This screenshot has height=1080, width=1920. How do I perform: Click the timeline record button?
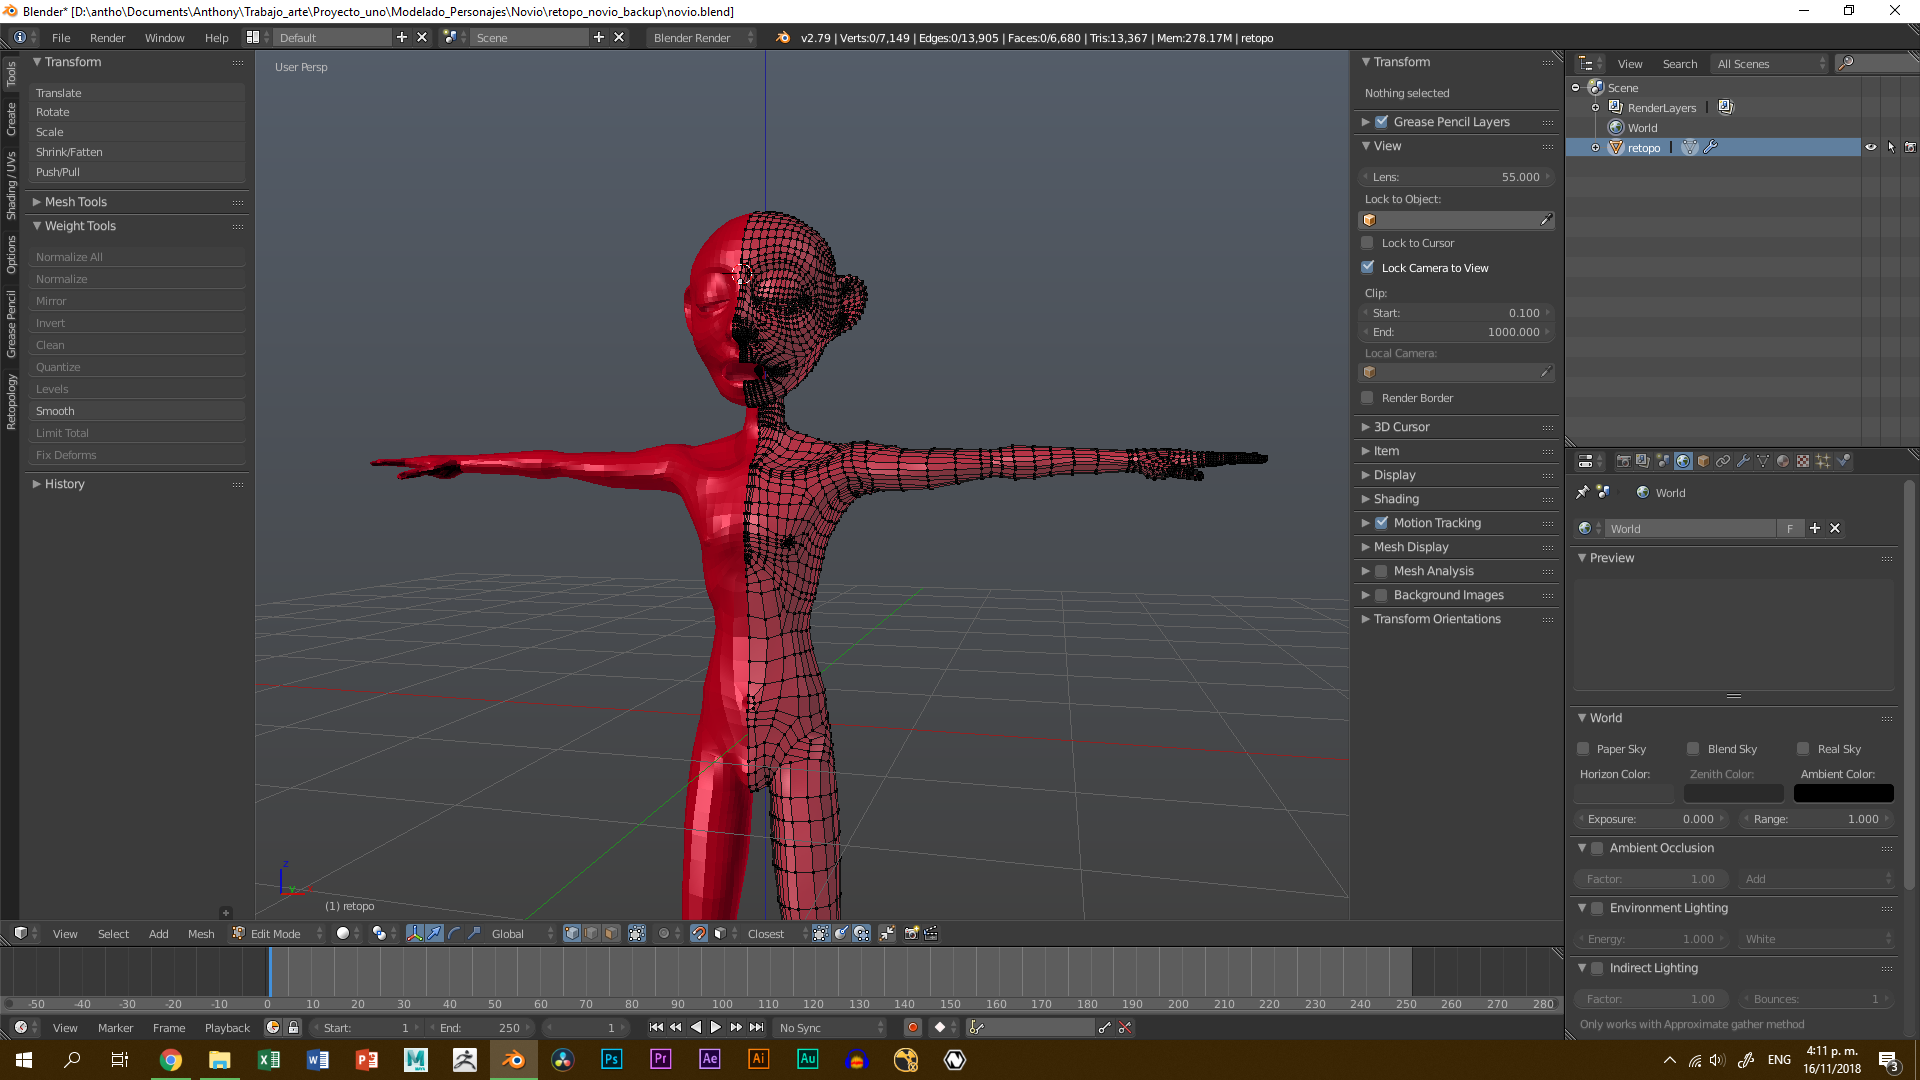pyautogui.click(x=912, y=1027)
